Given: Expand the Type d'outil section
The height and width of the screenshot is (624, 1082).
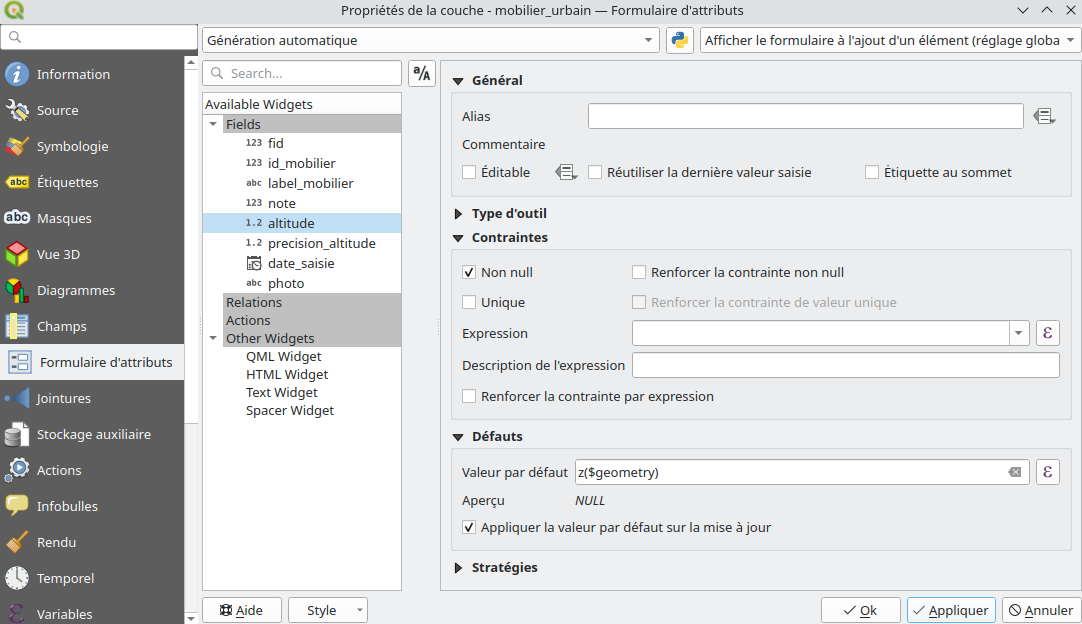Looking at the screenshot, I should [x=459, y=213].
